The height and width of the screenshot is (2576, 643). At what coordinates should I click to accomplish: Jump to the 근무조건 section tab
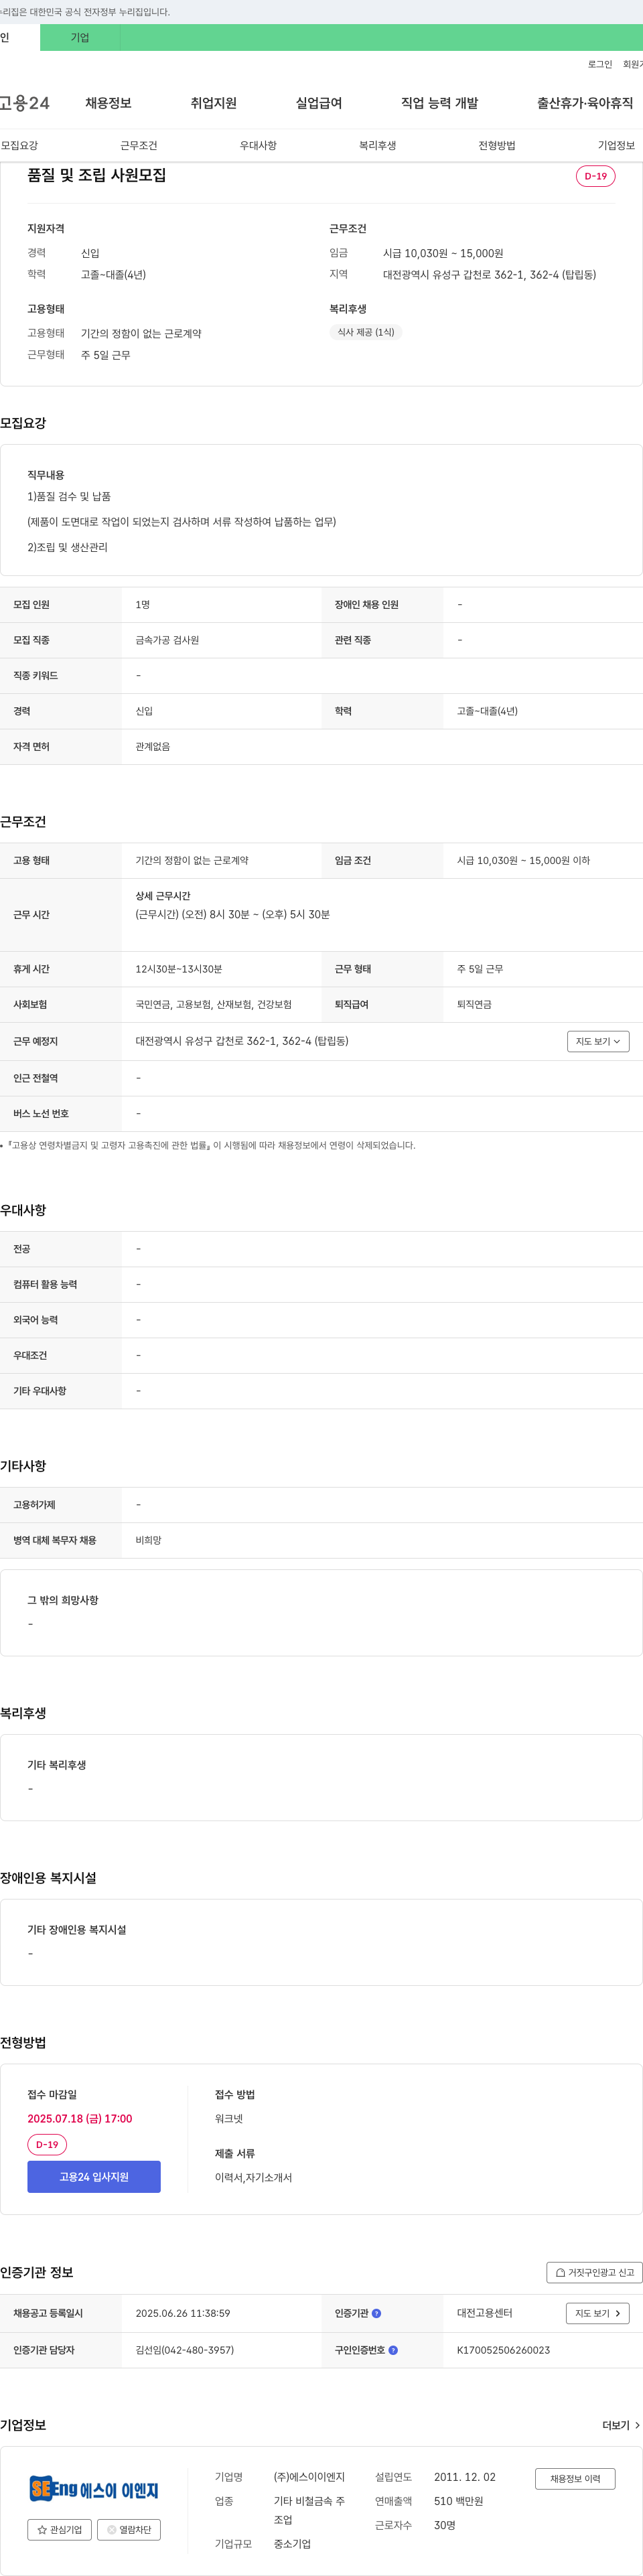(x=139, y=146)
